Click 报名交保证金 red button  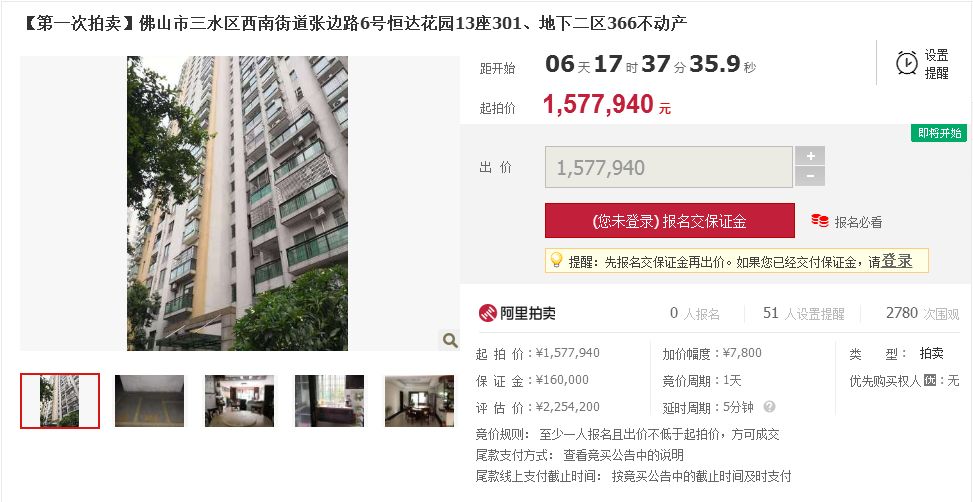pos(670,220)
